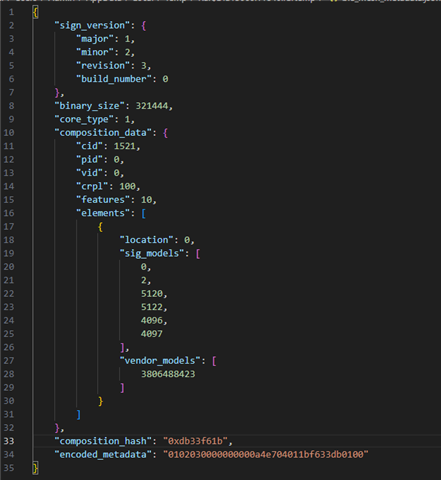Click the sig model value 5122
441x480 pixels.
click(x=152, y=307)
